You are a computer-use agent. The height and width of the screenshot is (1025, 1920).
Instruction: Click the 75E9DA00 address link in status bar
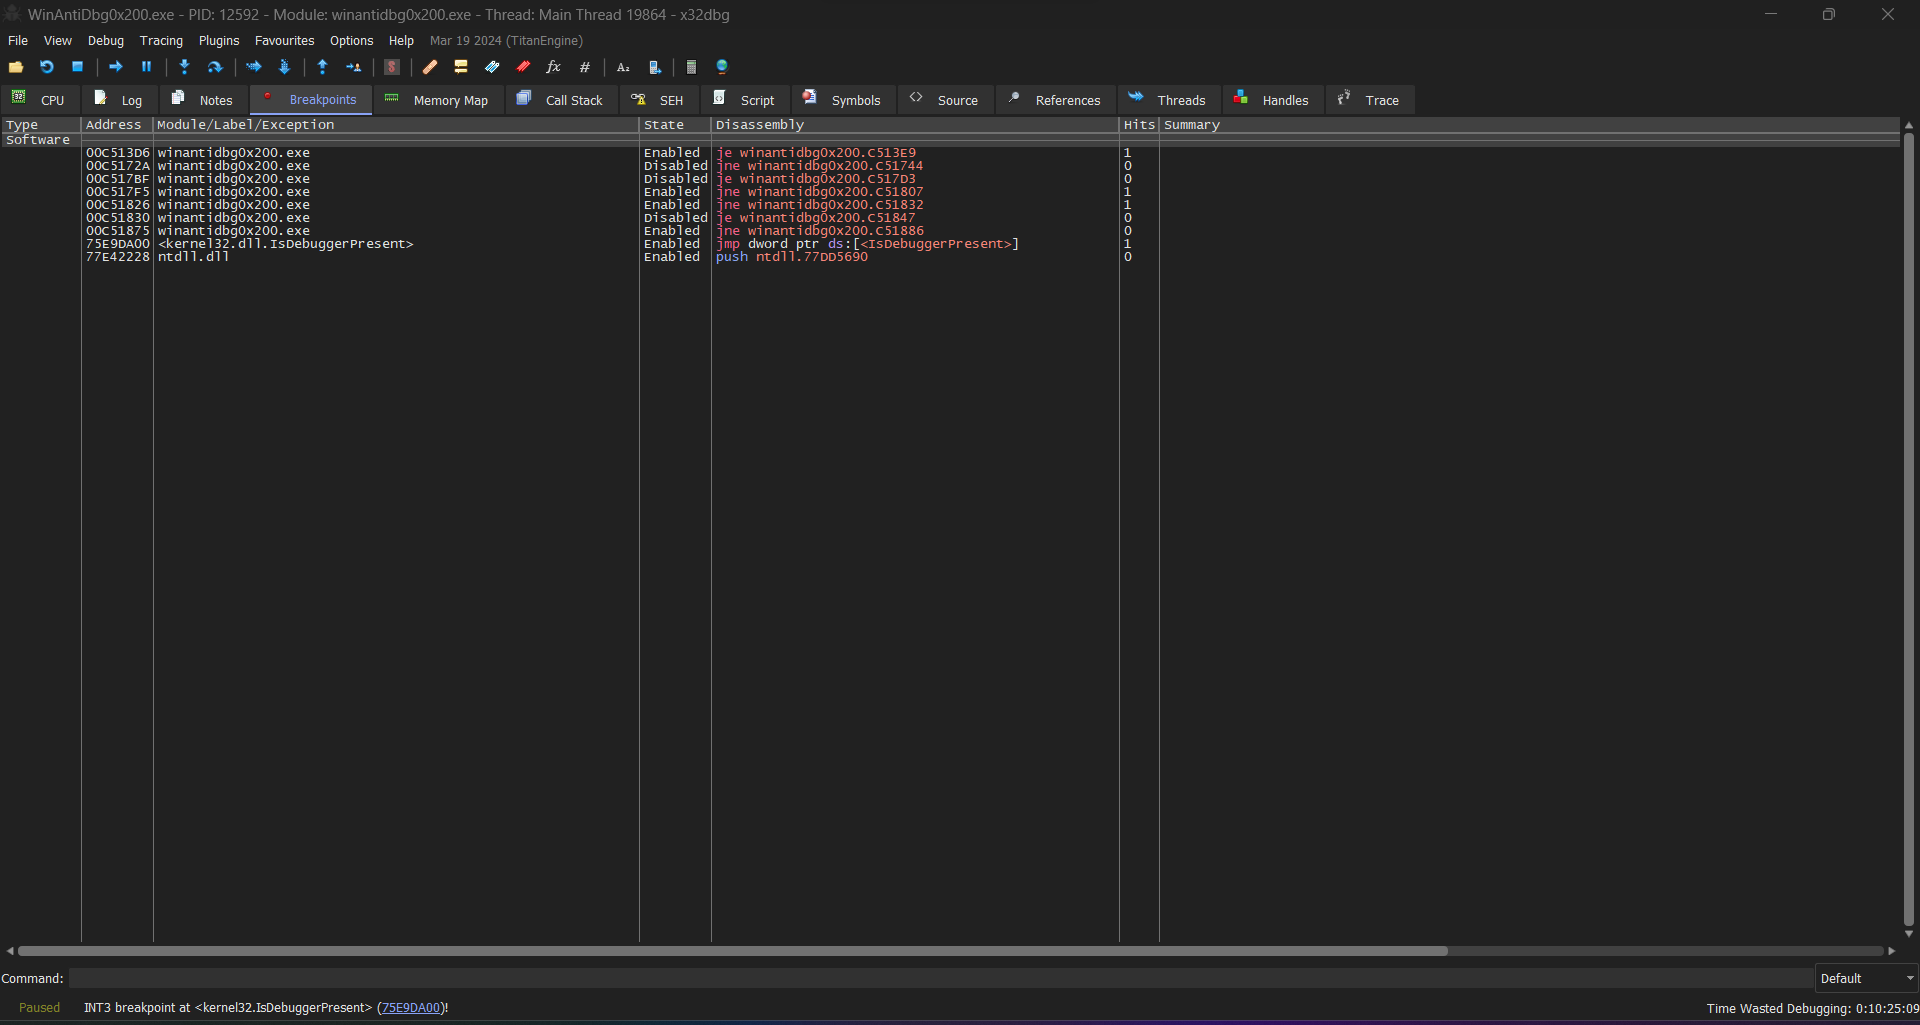(411, 1008)
